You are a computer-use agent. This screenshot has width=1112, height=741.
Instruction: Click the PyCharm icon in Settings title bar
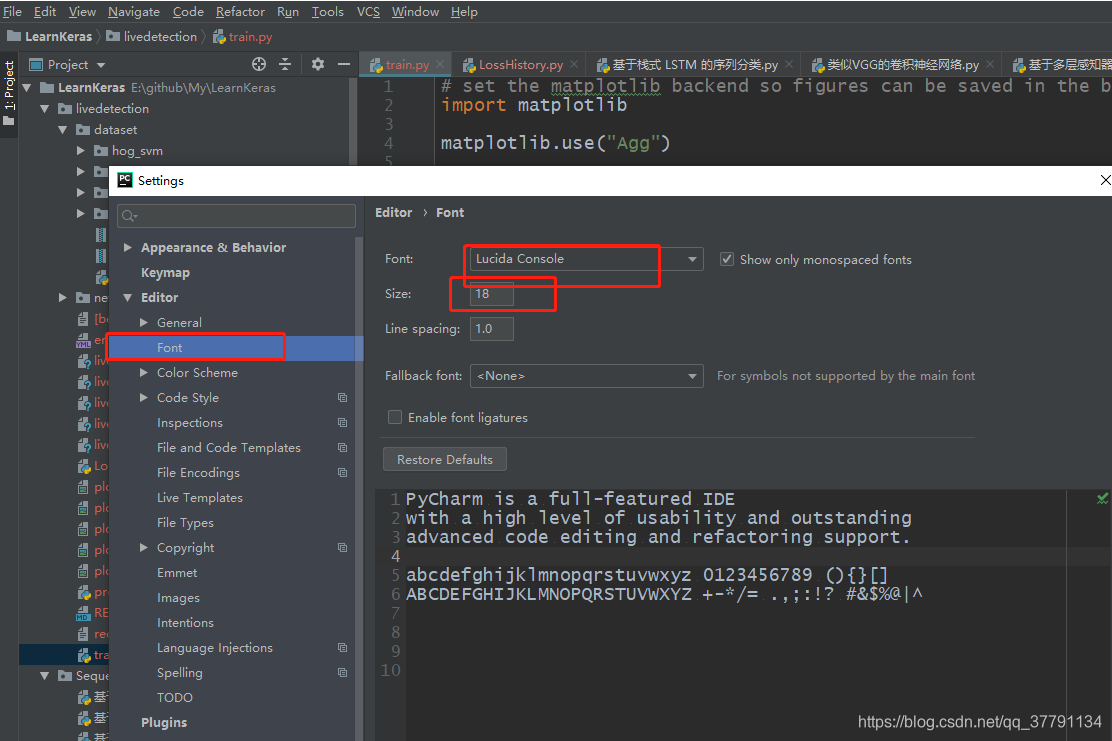click(x=125, y=180)
